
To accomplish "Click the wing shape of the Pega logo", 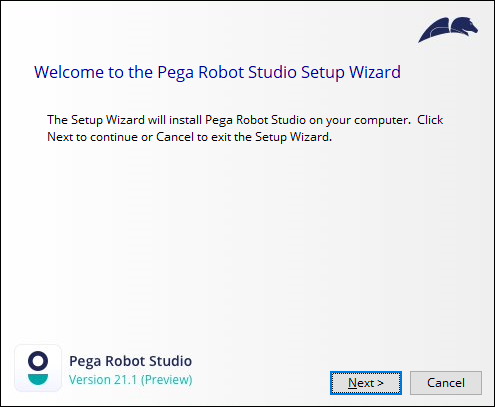I will click(x=433, y=31).
